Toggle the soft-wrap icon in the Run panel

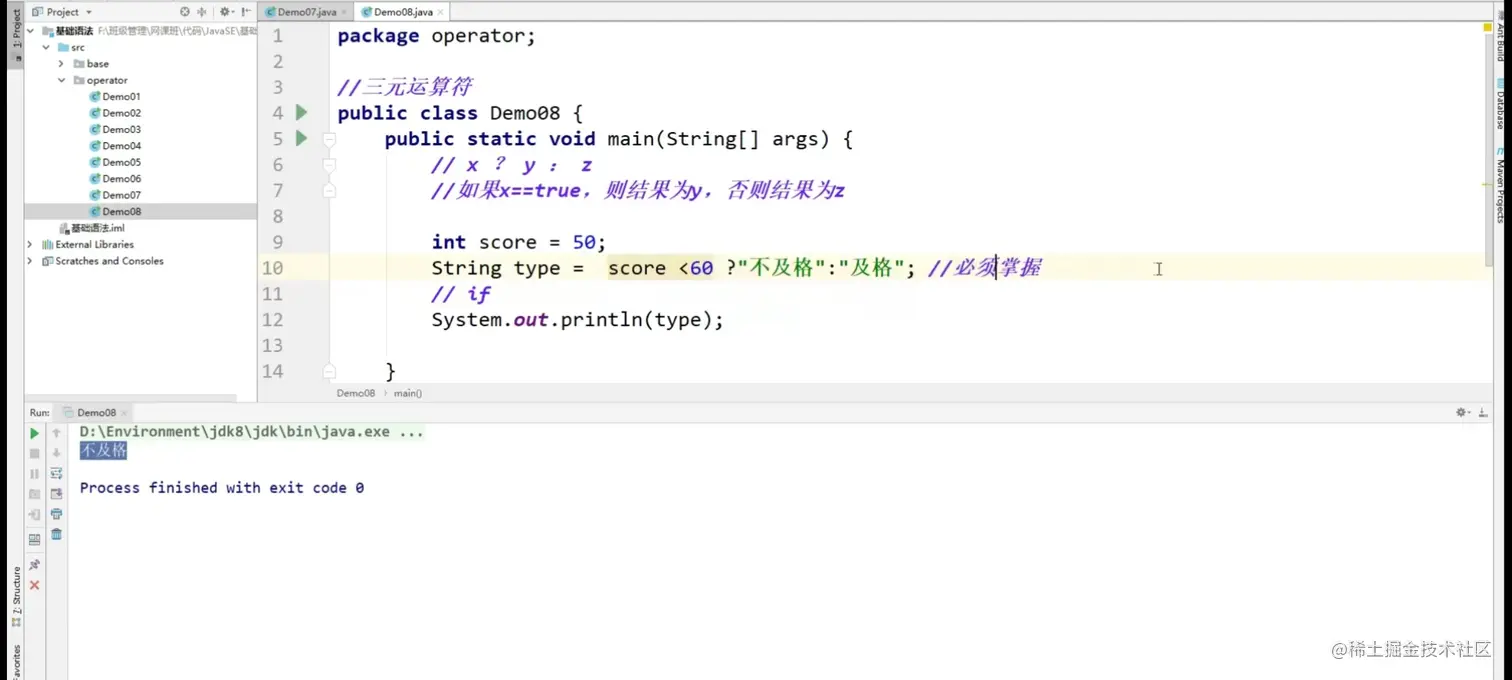(56, 472)
